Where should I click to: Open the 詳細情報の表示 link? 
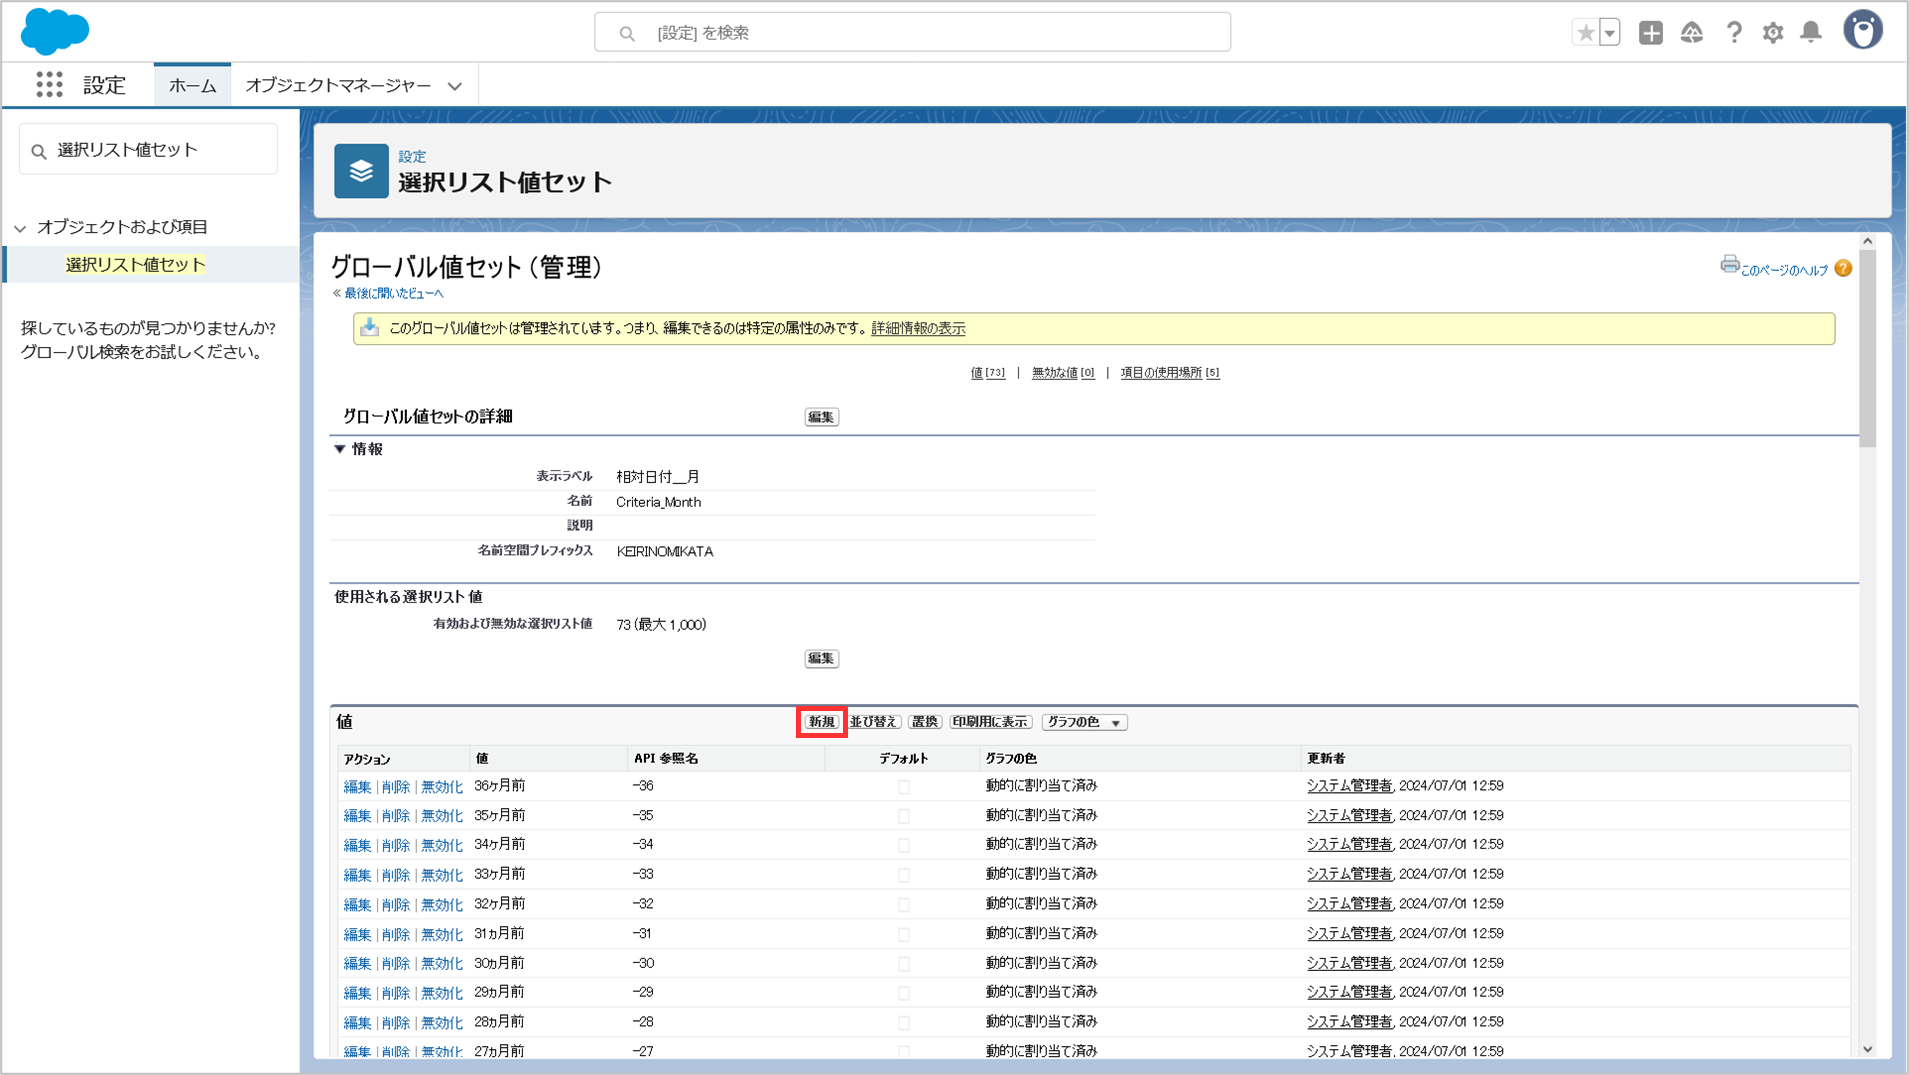pyautogui.click(x=918, y=328)
